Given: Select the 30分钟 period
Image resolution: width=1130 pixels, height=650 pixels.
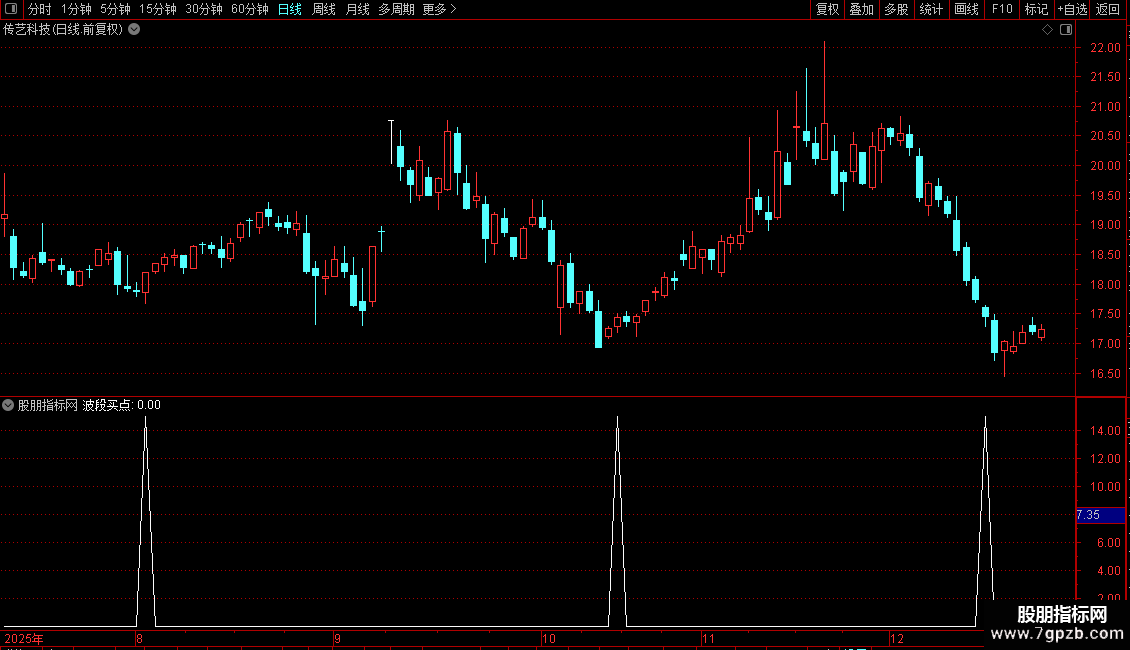Looking at the screenshot, I should pyautogui.click(x=203, y=9).
